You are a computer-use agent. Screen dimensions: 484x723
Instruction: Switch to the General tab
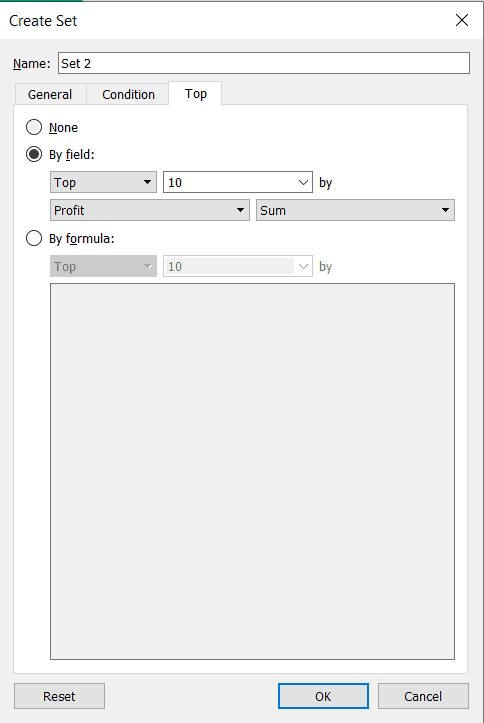pos(50,94)
